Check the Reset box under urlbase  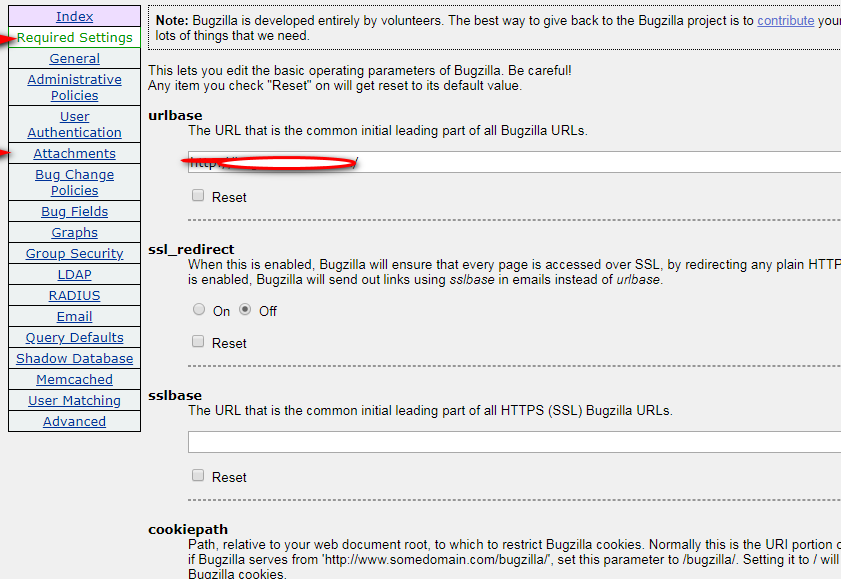[x=198, y=196]
